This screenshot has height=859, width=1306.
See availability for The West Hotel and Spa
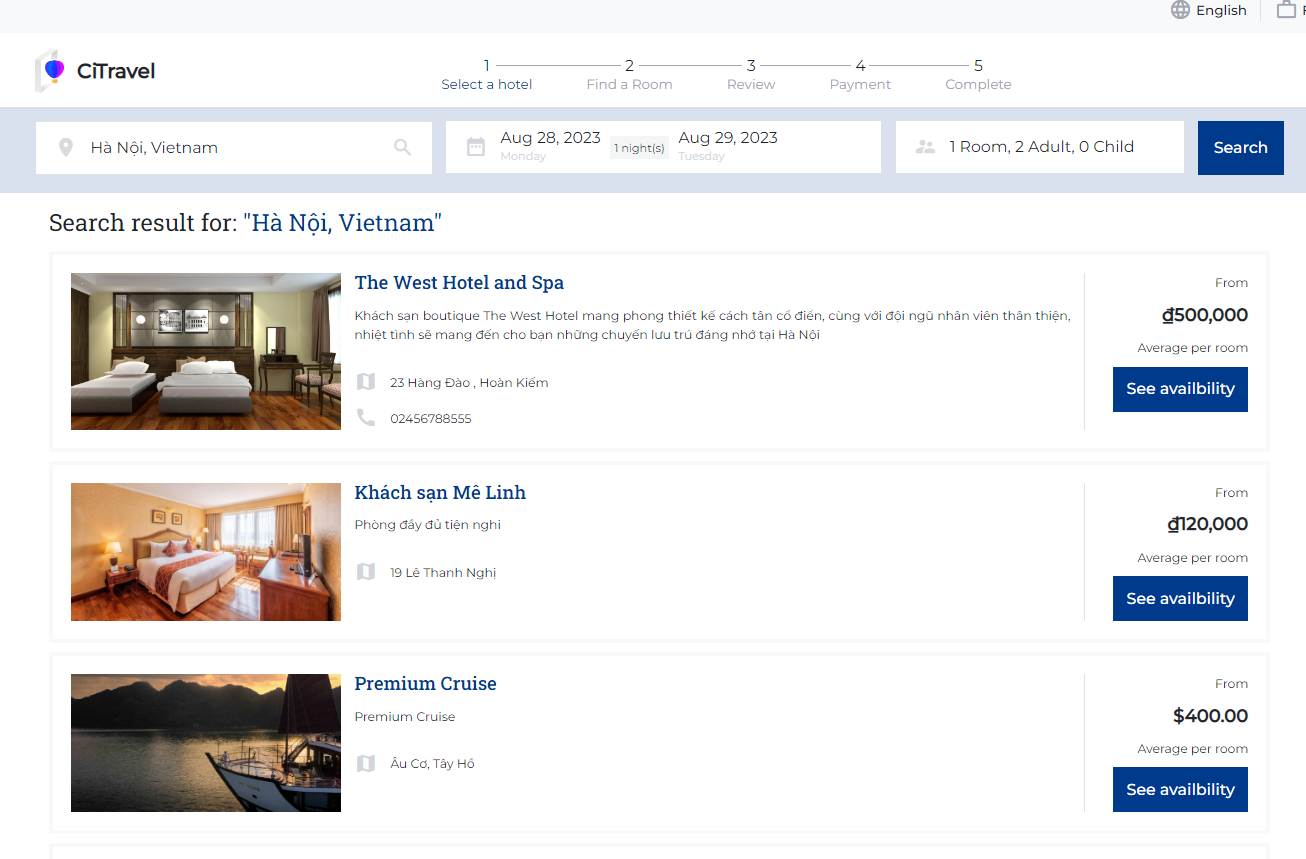click(x=1180, y=389)
